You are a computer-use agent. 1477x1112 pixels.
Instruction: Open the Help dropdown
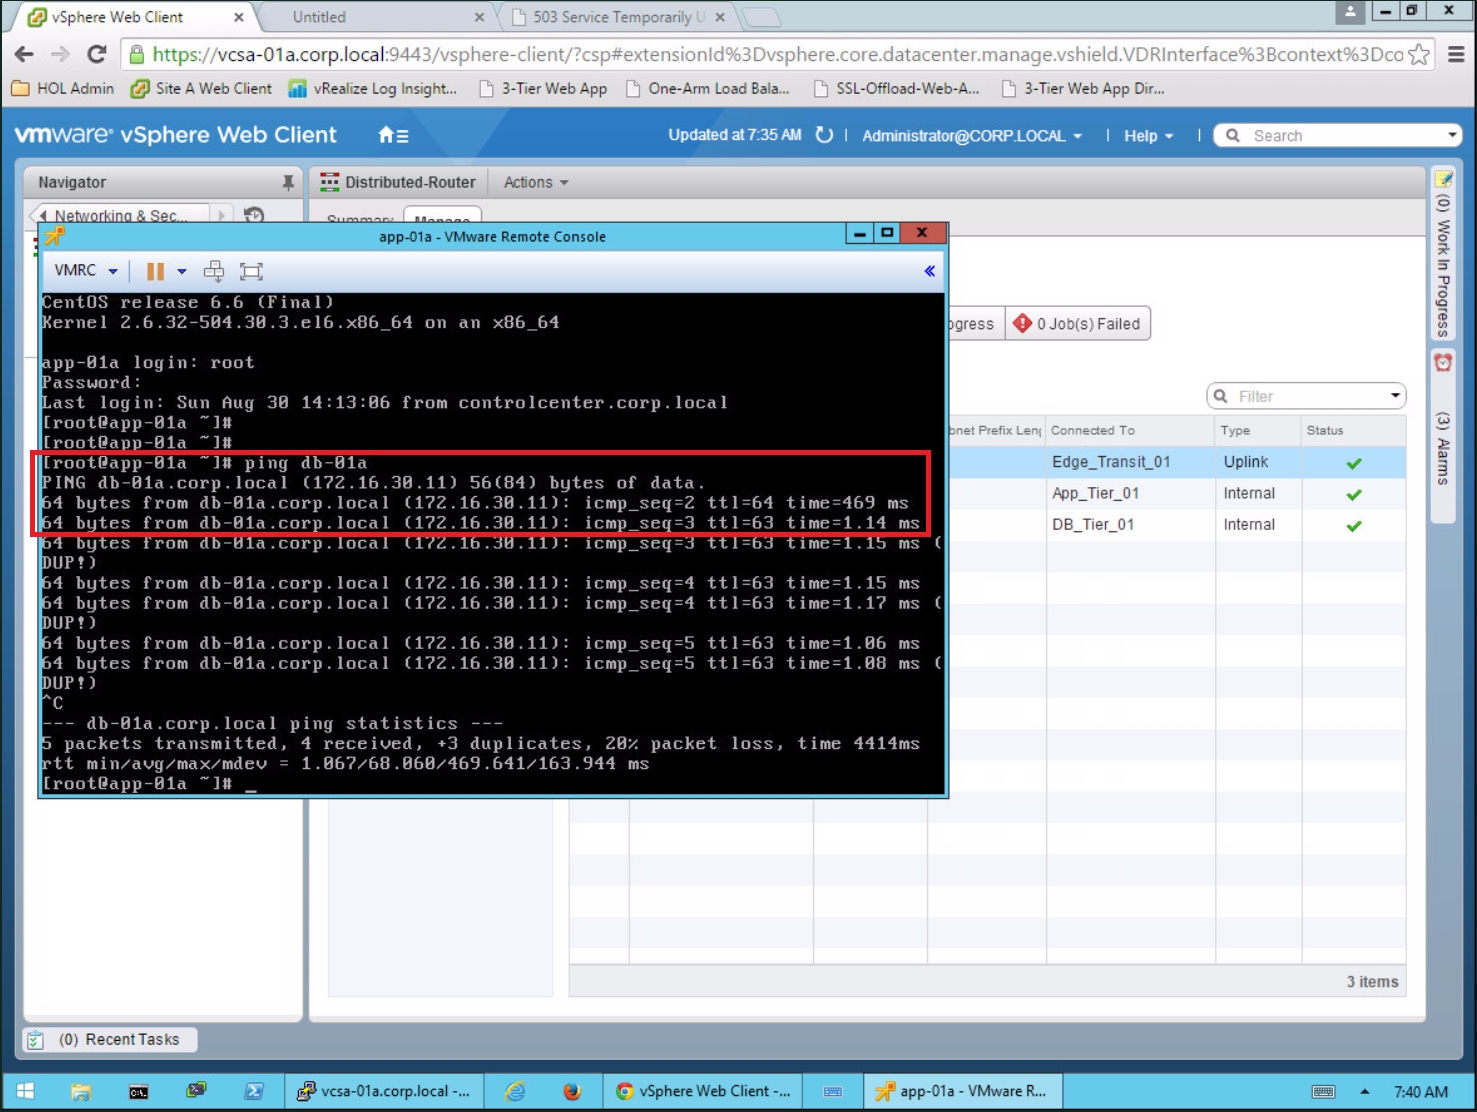[1148, 136]
